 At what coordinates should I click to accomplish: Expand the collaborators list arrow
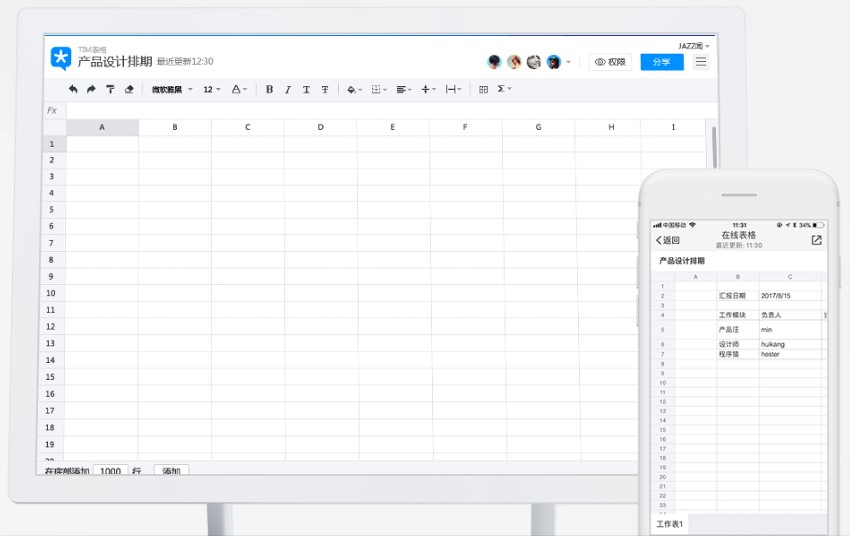pos(568,62)
